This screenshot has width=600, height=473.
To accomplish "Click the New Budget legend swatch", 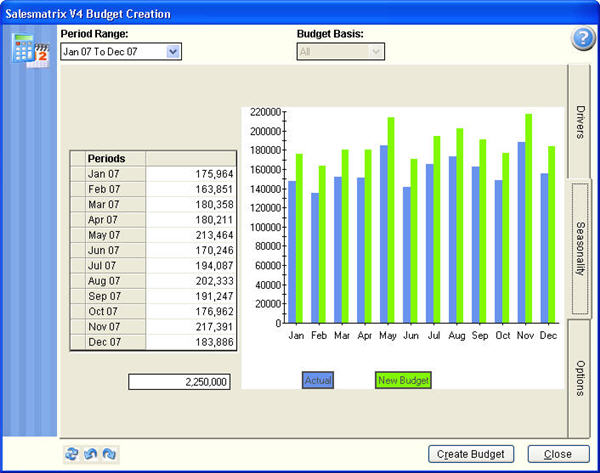I will [403, 380].
